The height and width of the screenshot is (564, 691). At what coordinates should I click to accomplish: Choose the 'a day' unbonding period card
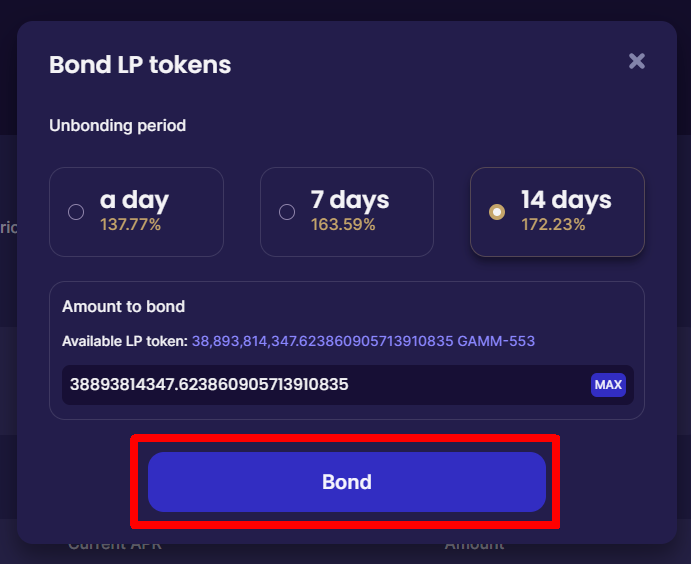pos(137,212)
